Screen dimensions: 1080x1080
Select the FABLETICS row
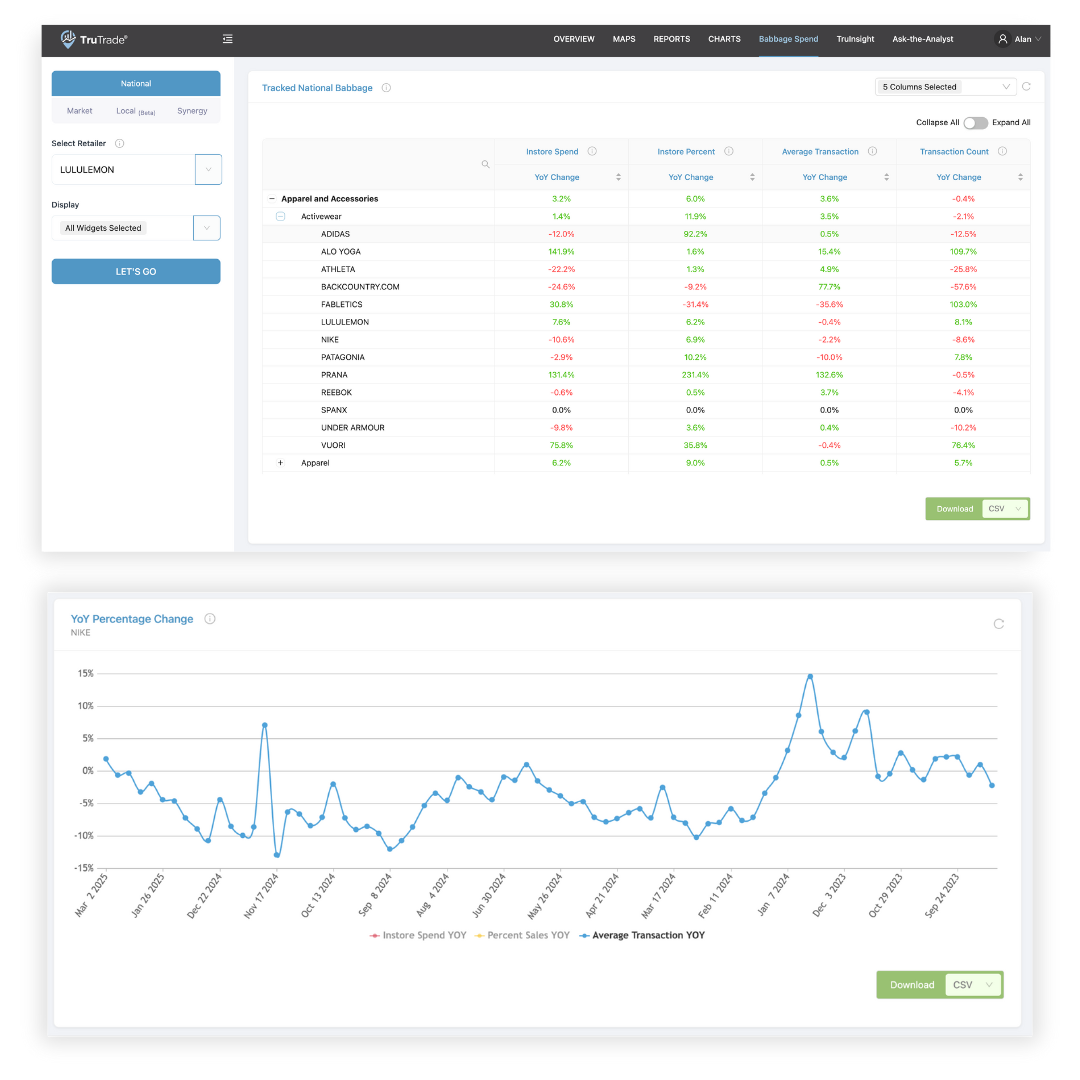[646, 304]
